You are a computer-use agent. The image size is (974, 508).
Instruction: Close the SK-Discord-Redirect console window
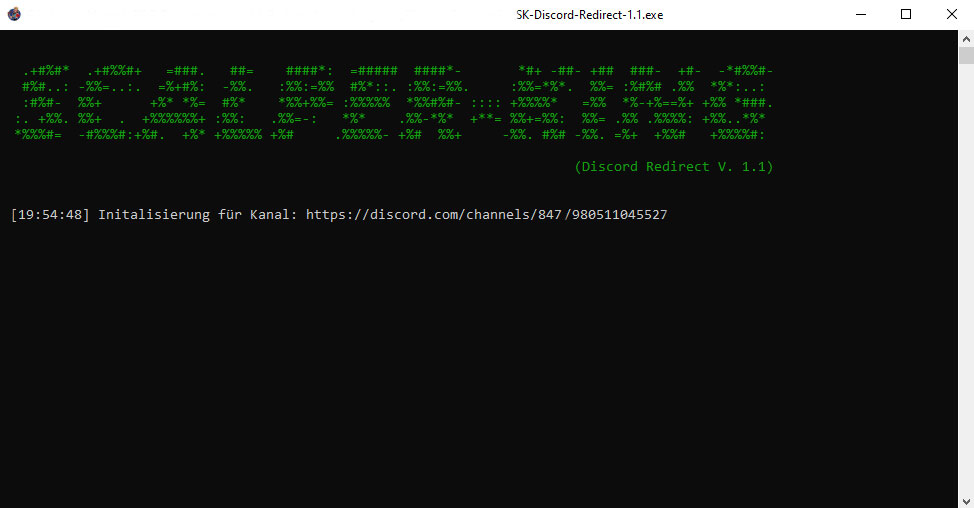click(x=951, y=14)
